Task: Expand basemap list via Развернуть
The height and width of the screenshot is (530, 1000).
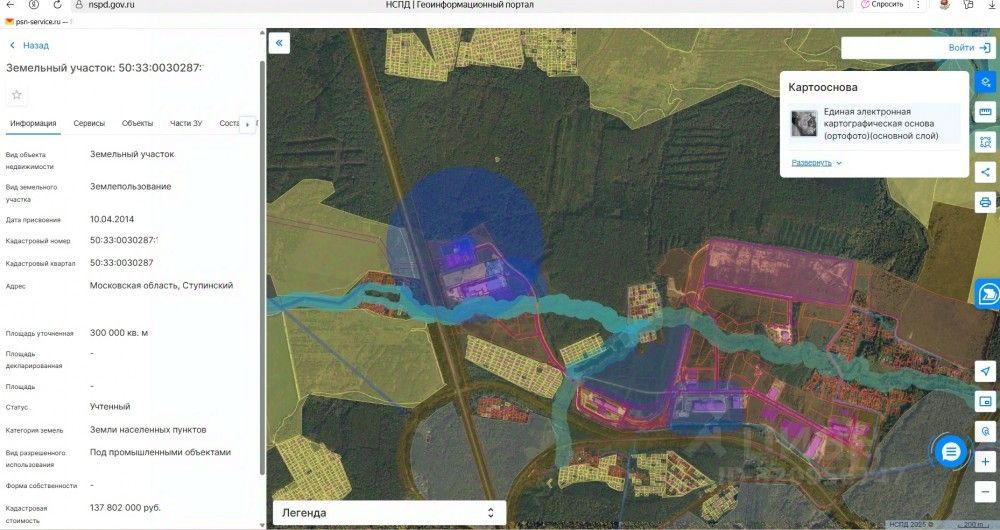Action: click(x=816, y=163)
